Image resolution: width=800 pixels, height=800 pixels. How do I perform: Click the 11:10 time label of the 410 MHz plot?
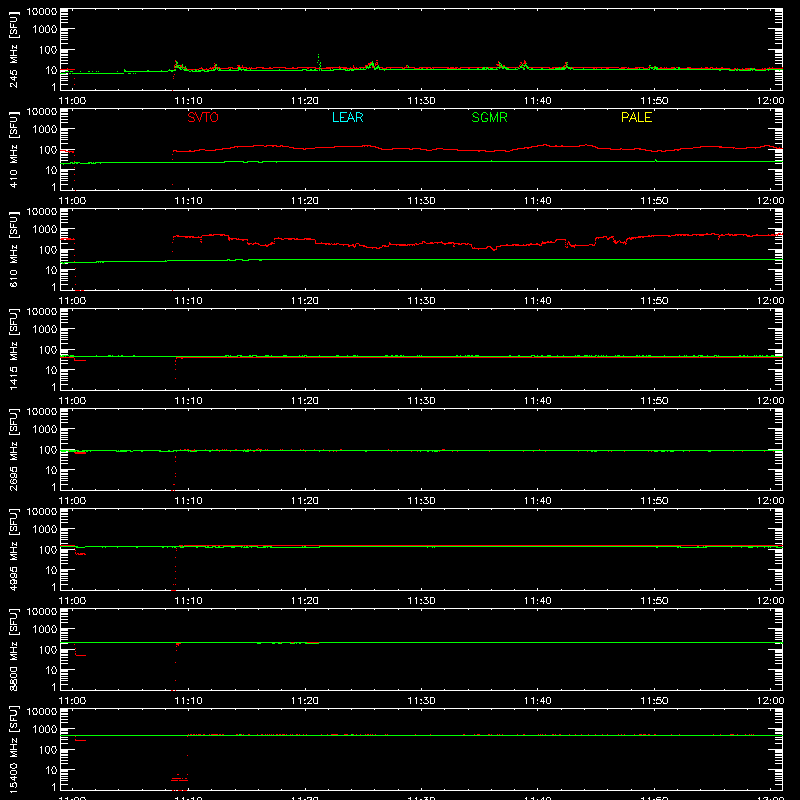tap(189, 201)
